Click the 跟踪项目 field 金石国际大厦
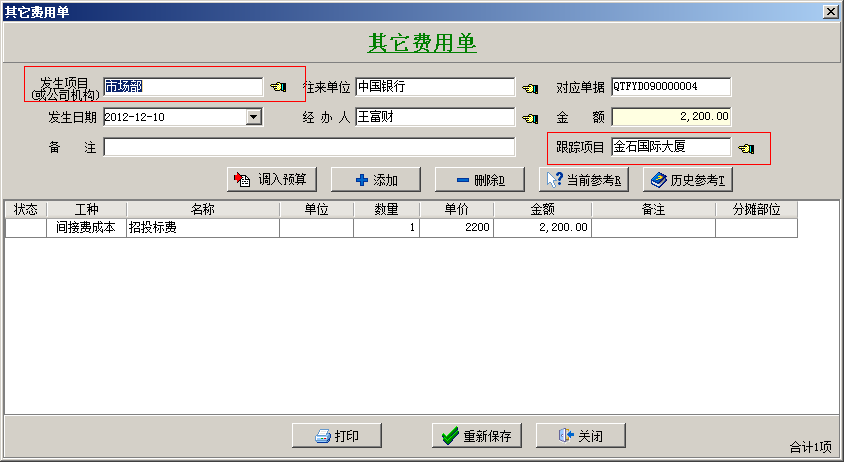 coord(671,146)
